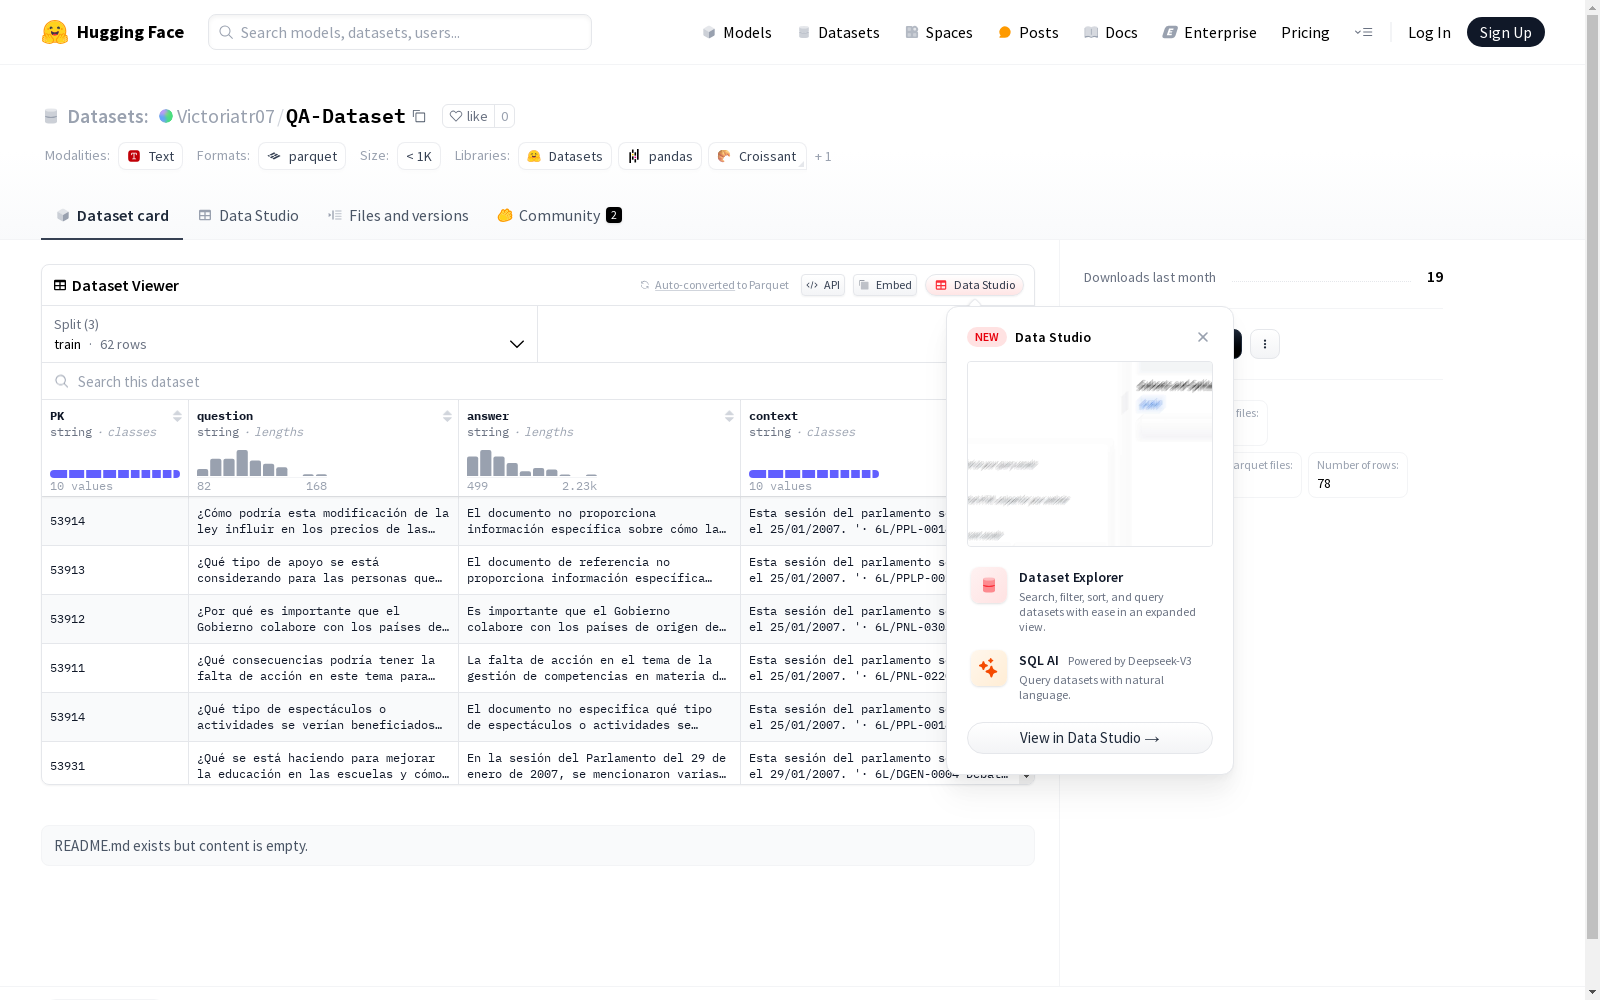Click the Victoriatr07 user link
This screenshot has width=1600, height=1000.
[225, 117]
